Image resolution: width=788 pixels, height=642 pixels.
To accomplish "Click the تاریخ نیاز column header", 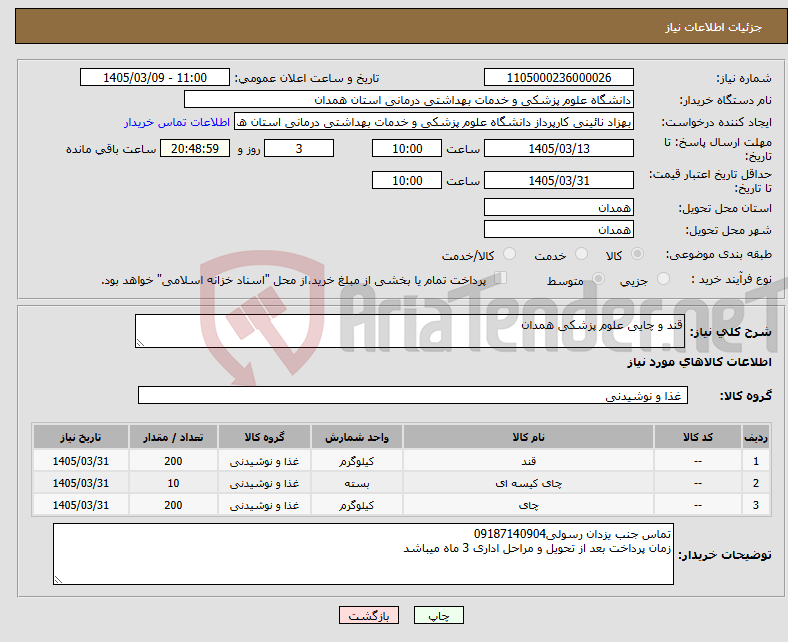I will (81, 437).
